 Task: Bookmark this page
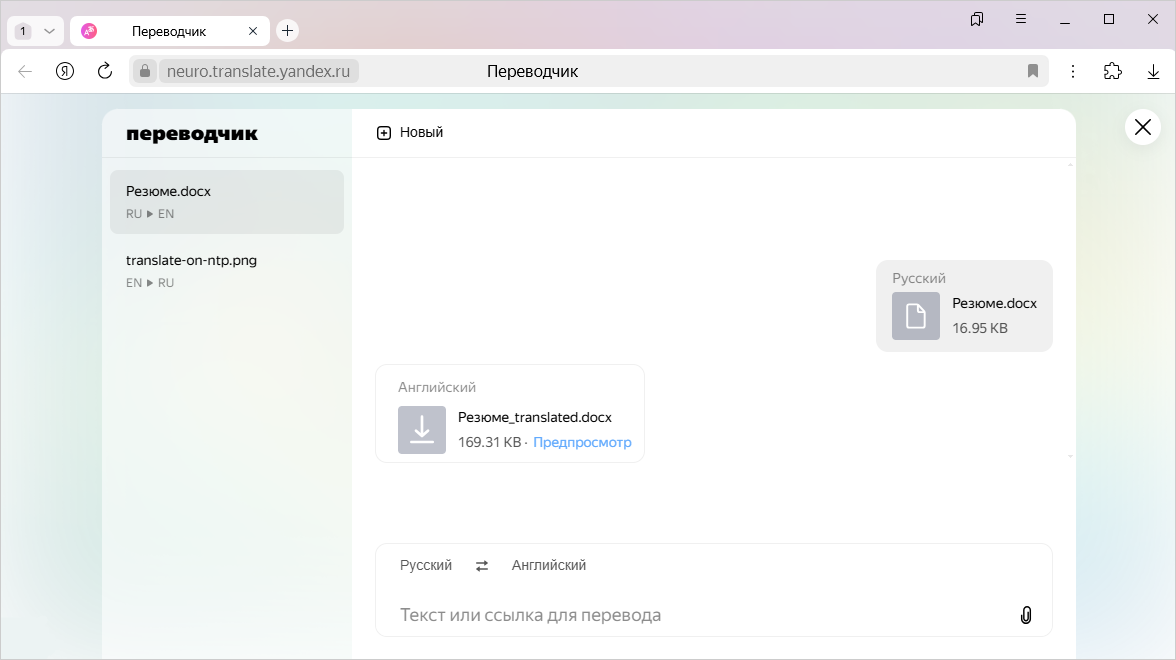(x=1033, y=71)
